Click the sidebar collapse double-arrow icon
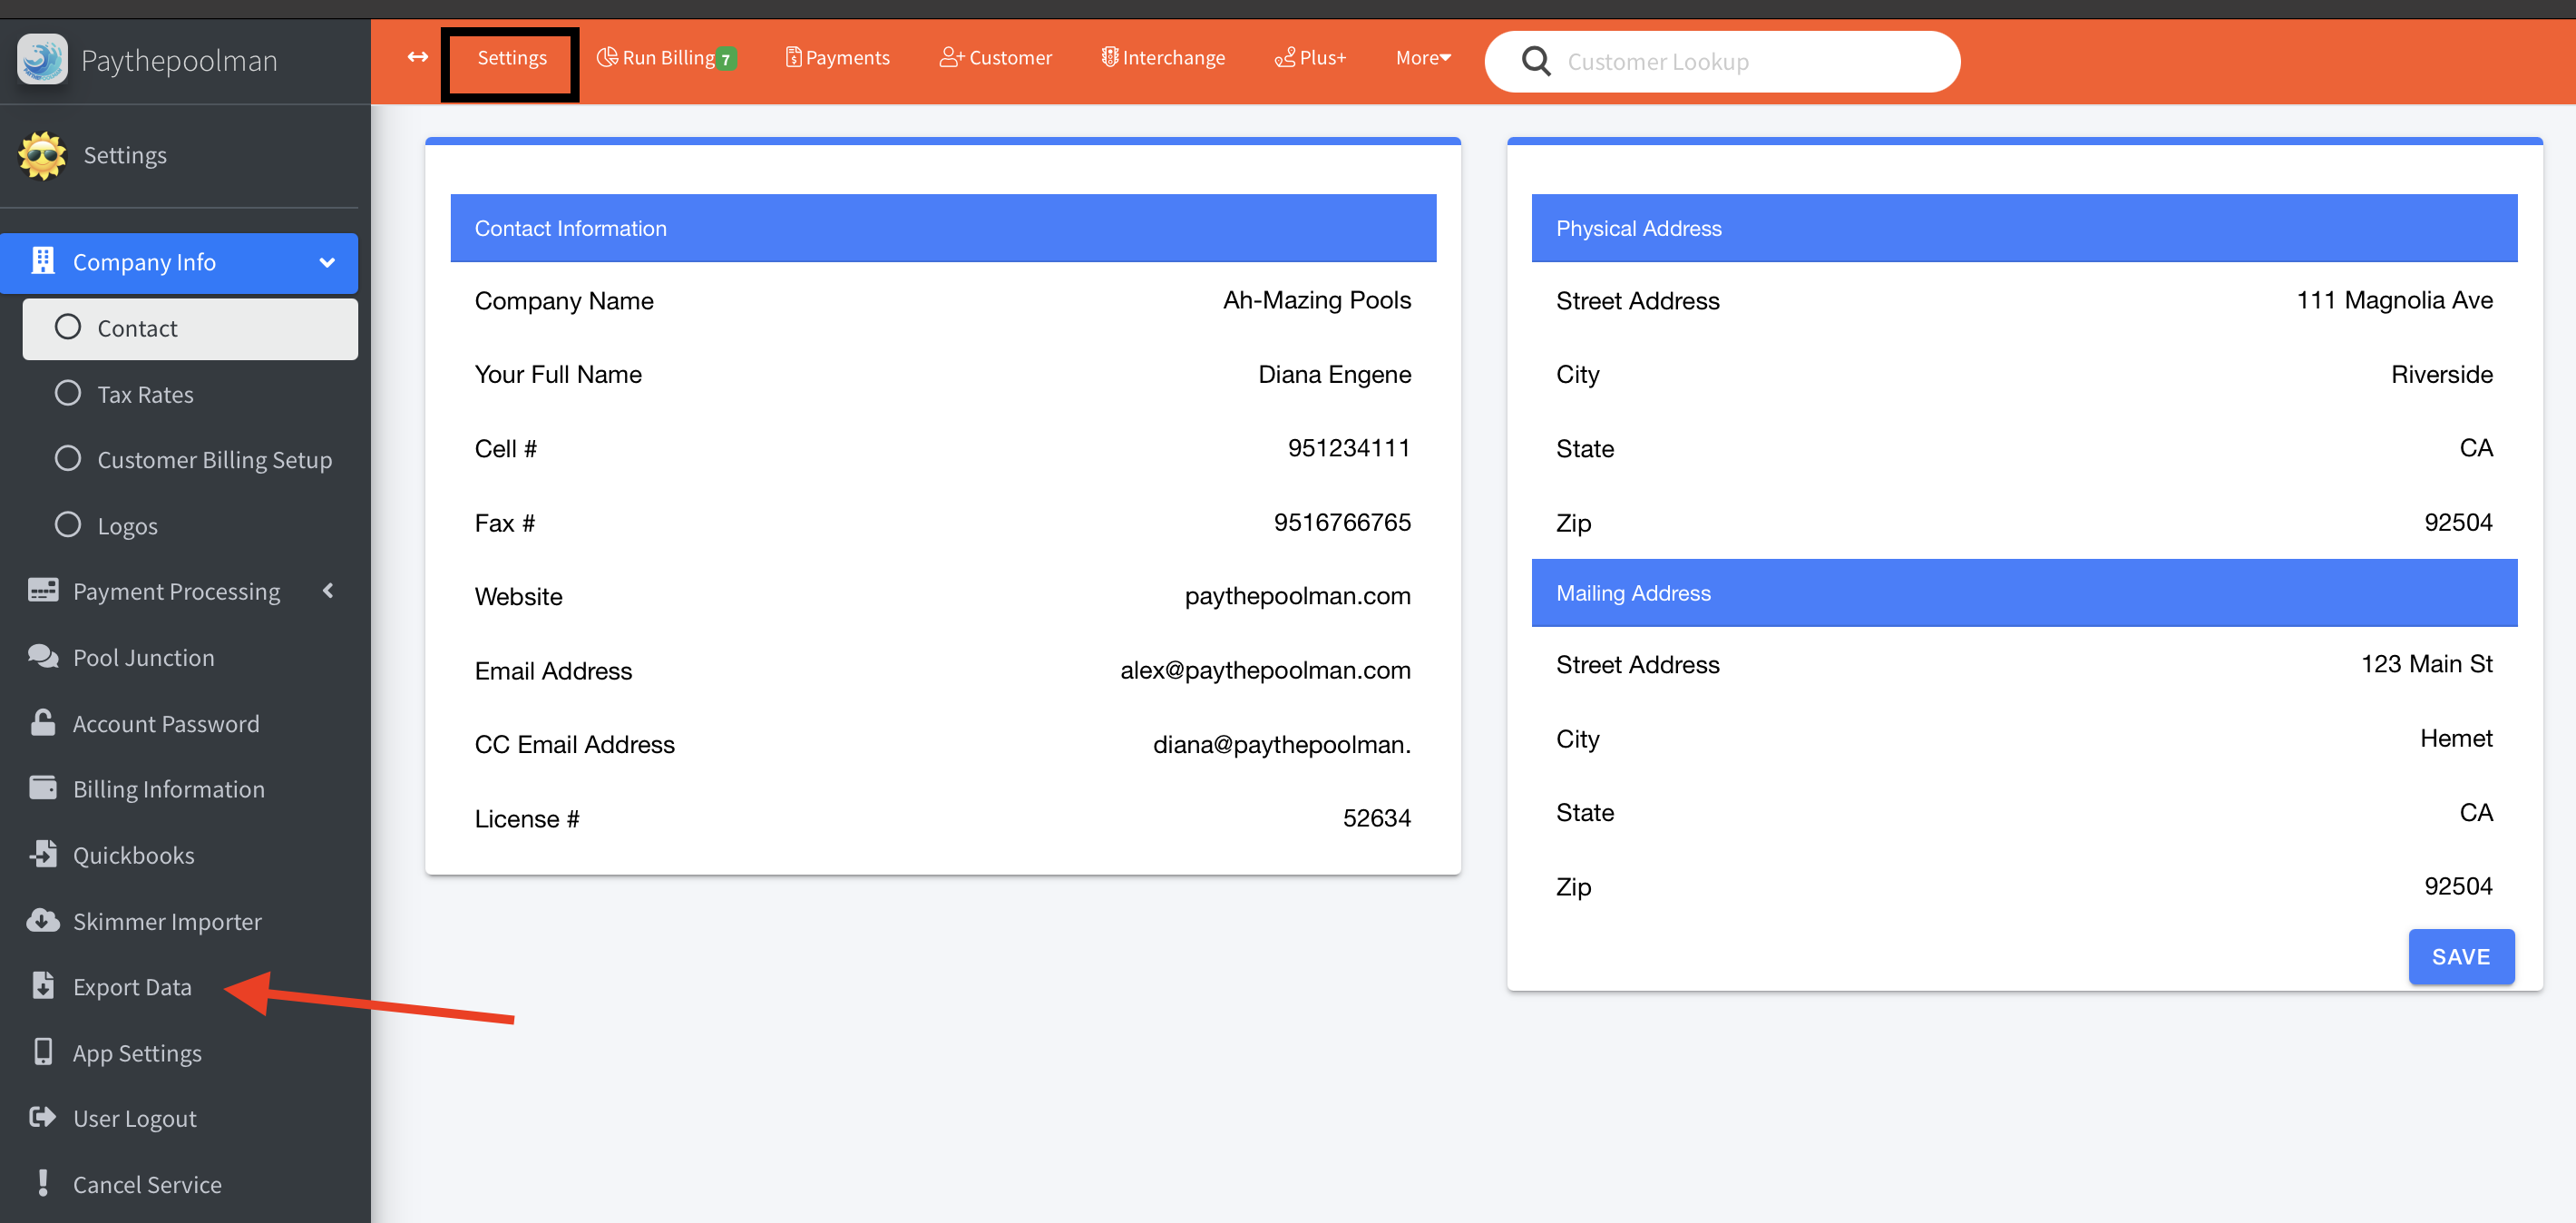 pyautogui.click(x=418, y=57)
